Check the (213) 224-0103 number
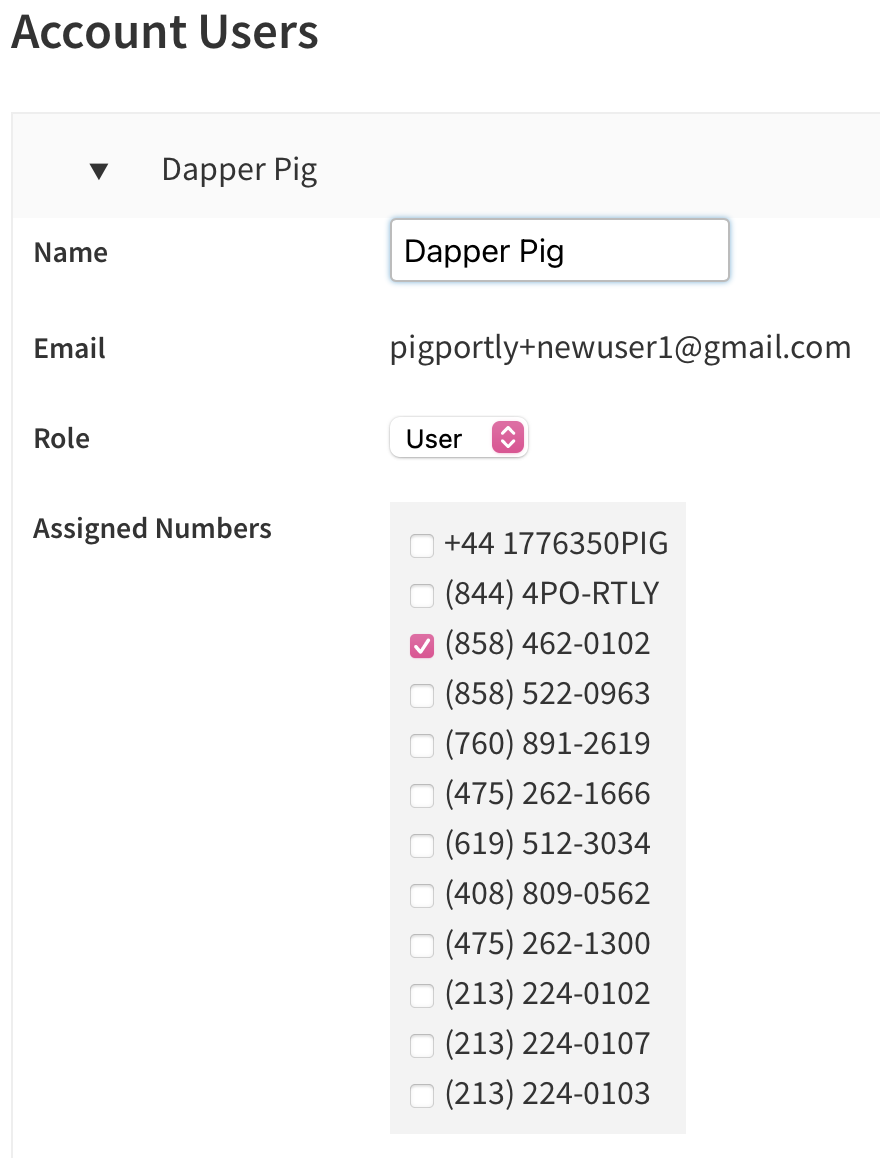The height and width of the screenshot is (1158, 880). (x=422, y=1096)
